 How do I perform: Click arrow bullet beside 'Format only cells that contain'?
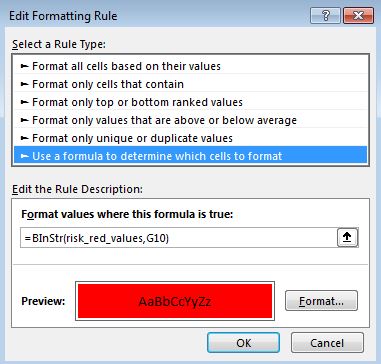point(24,85)
